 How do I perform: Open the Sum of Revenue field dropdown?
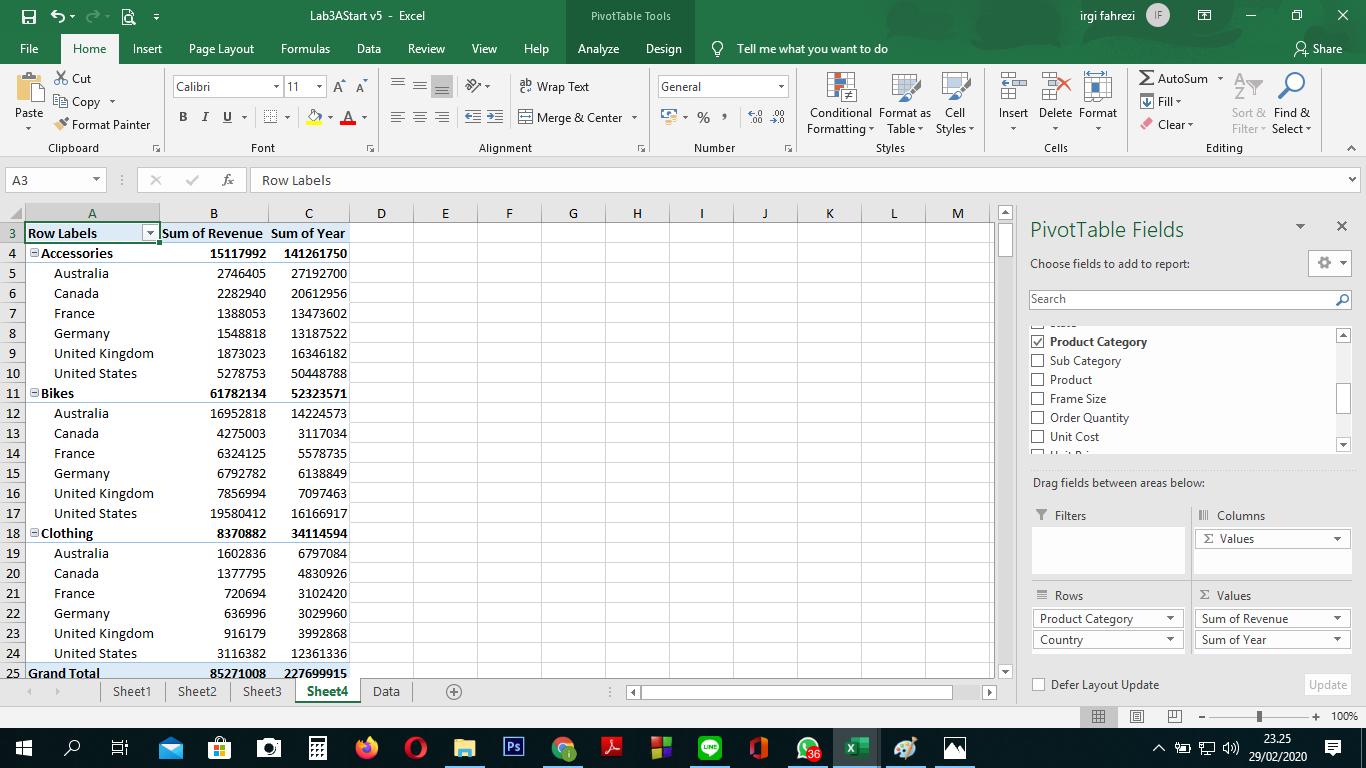(x=1338, y=619)
